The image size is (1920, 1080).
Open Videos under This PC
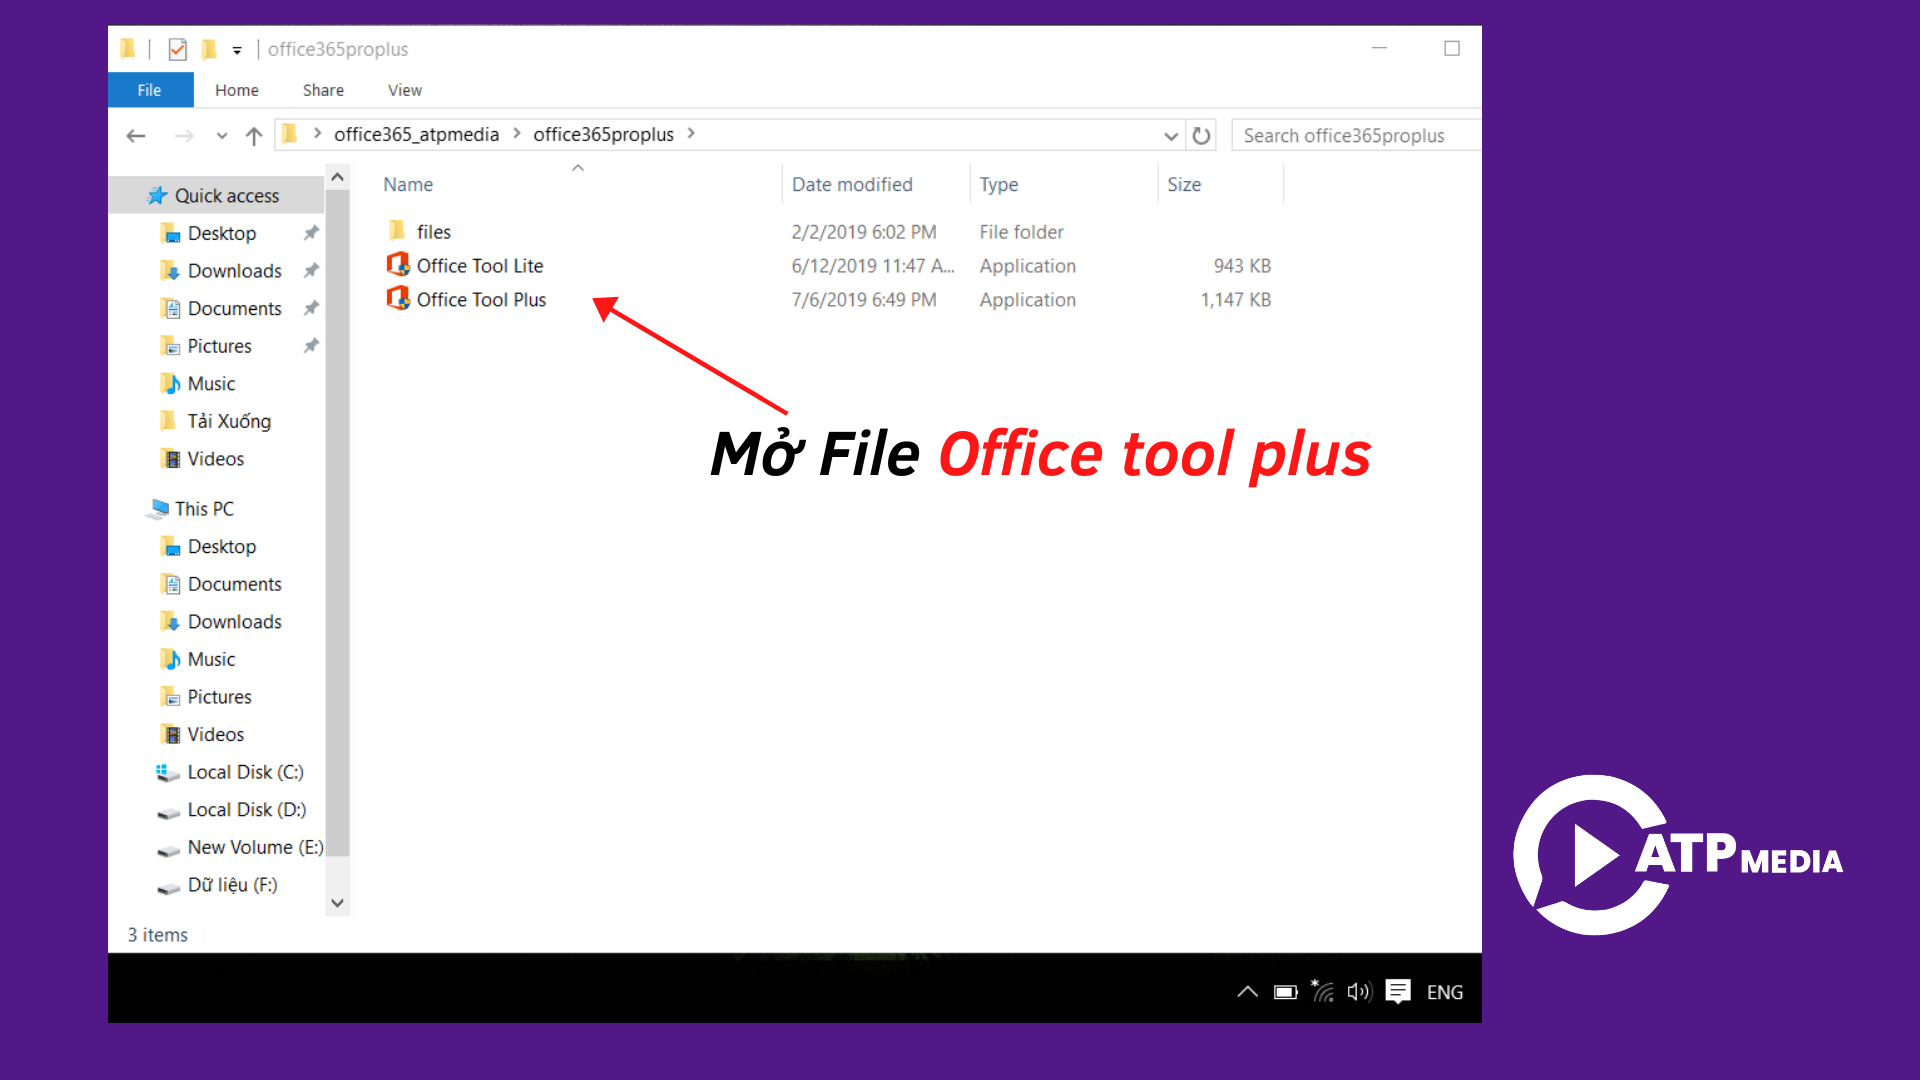(216, 735)
